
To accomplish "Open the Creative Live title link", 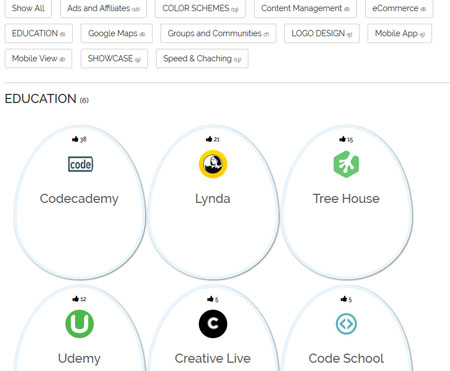I will [x=213, y=358].
